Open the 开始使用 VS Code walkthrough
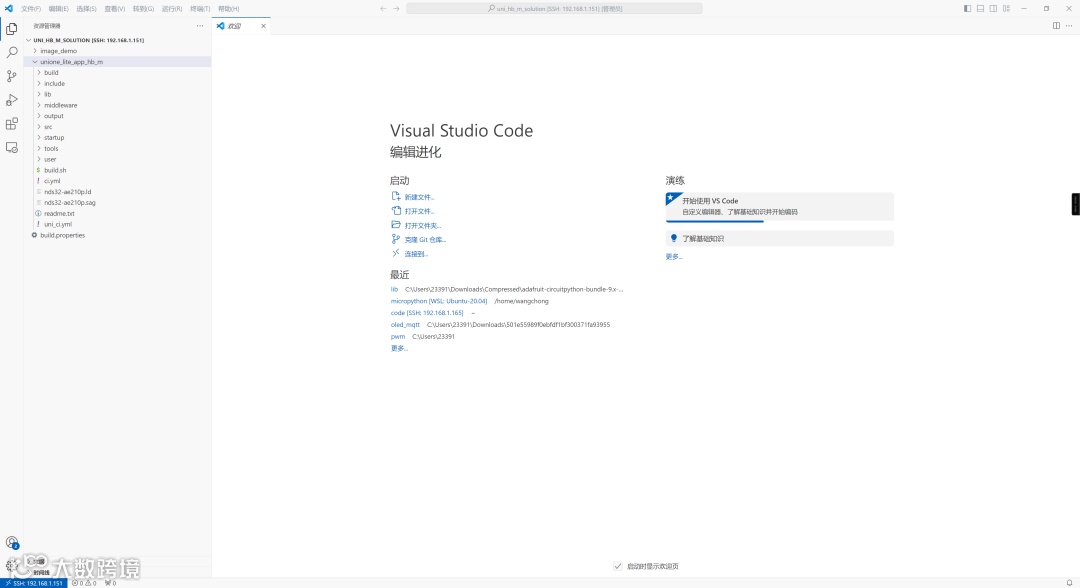Image resolution: width=1080 pixels, height=588 pixels. [x=779, y=207]
